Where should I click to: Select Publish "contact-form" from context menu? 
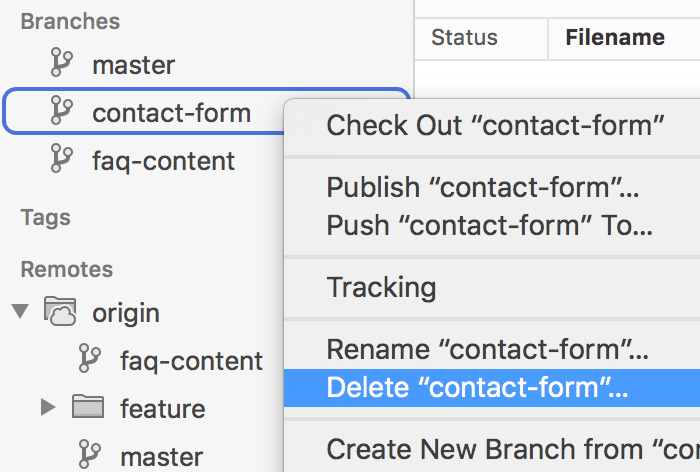483,188
